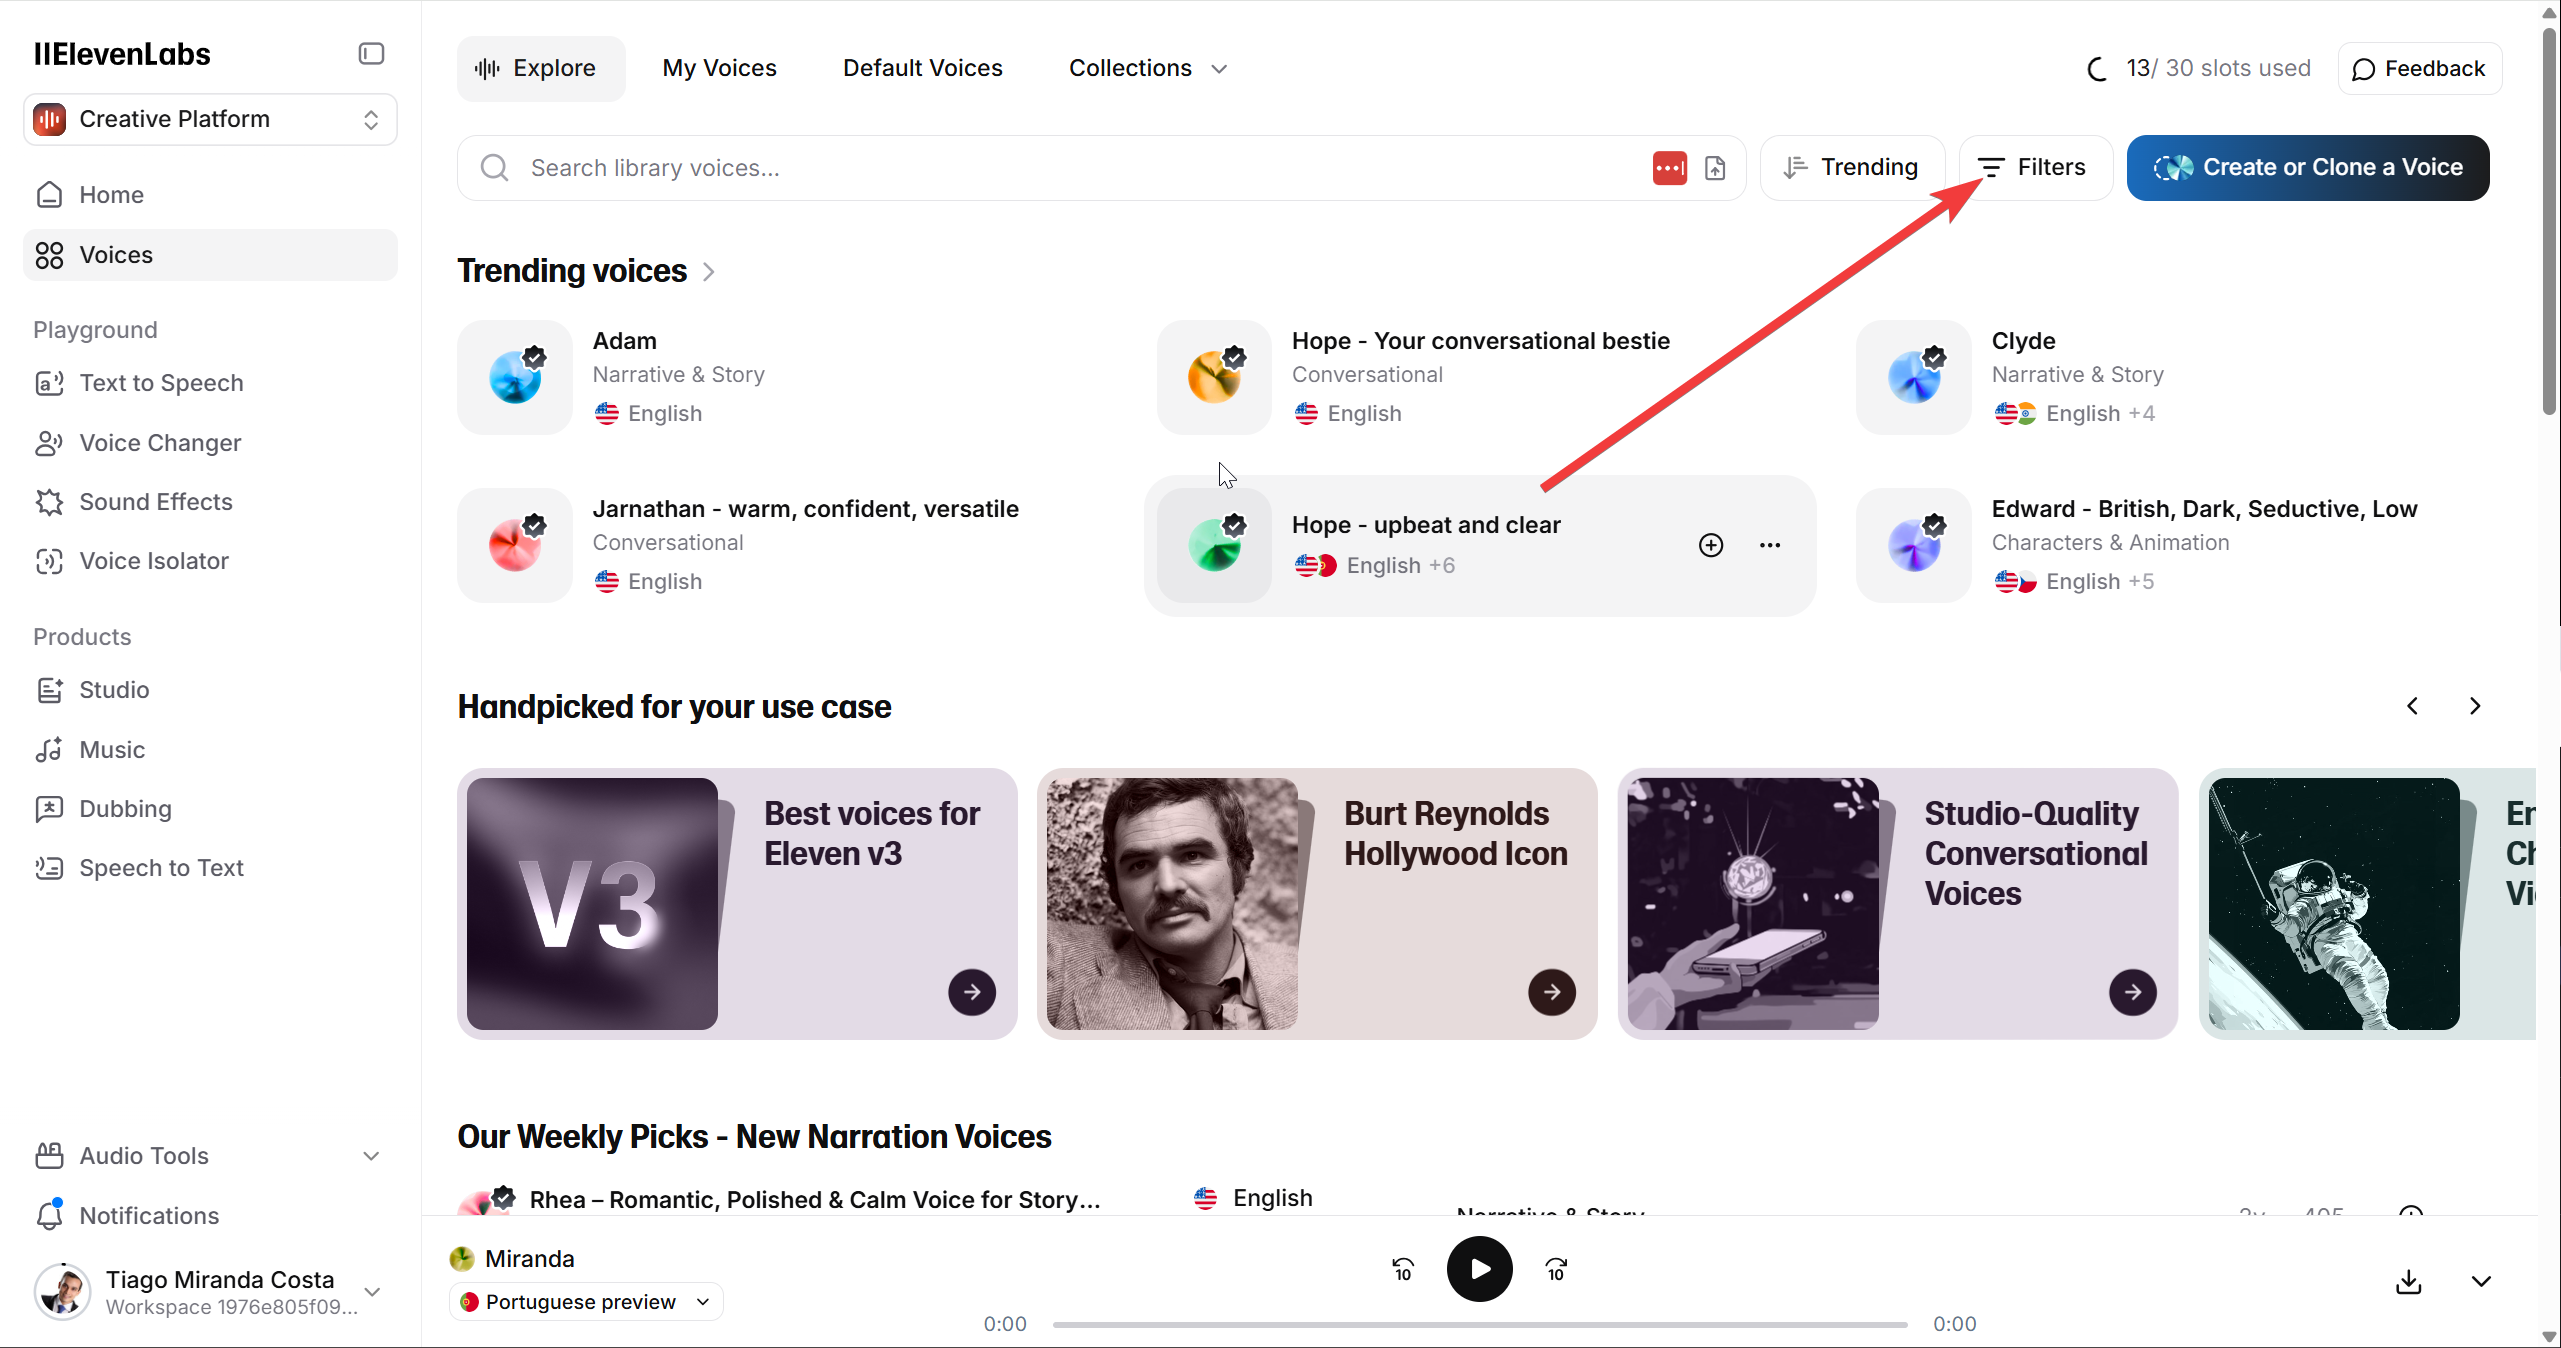The height and width of the screenshot is (1348, 2561).
Task: Open Notifications in sidebar
Action: pos(210,1216)
